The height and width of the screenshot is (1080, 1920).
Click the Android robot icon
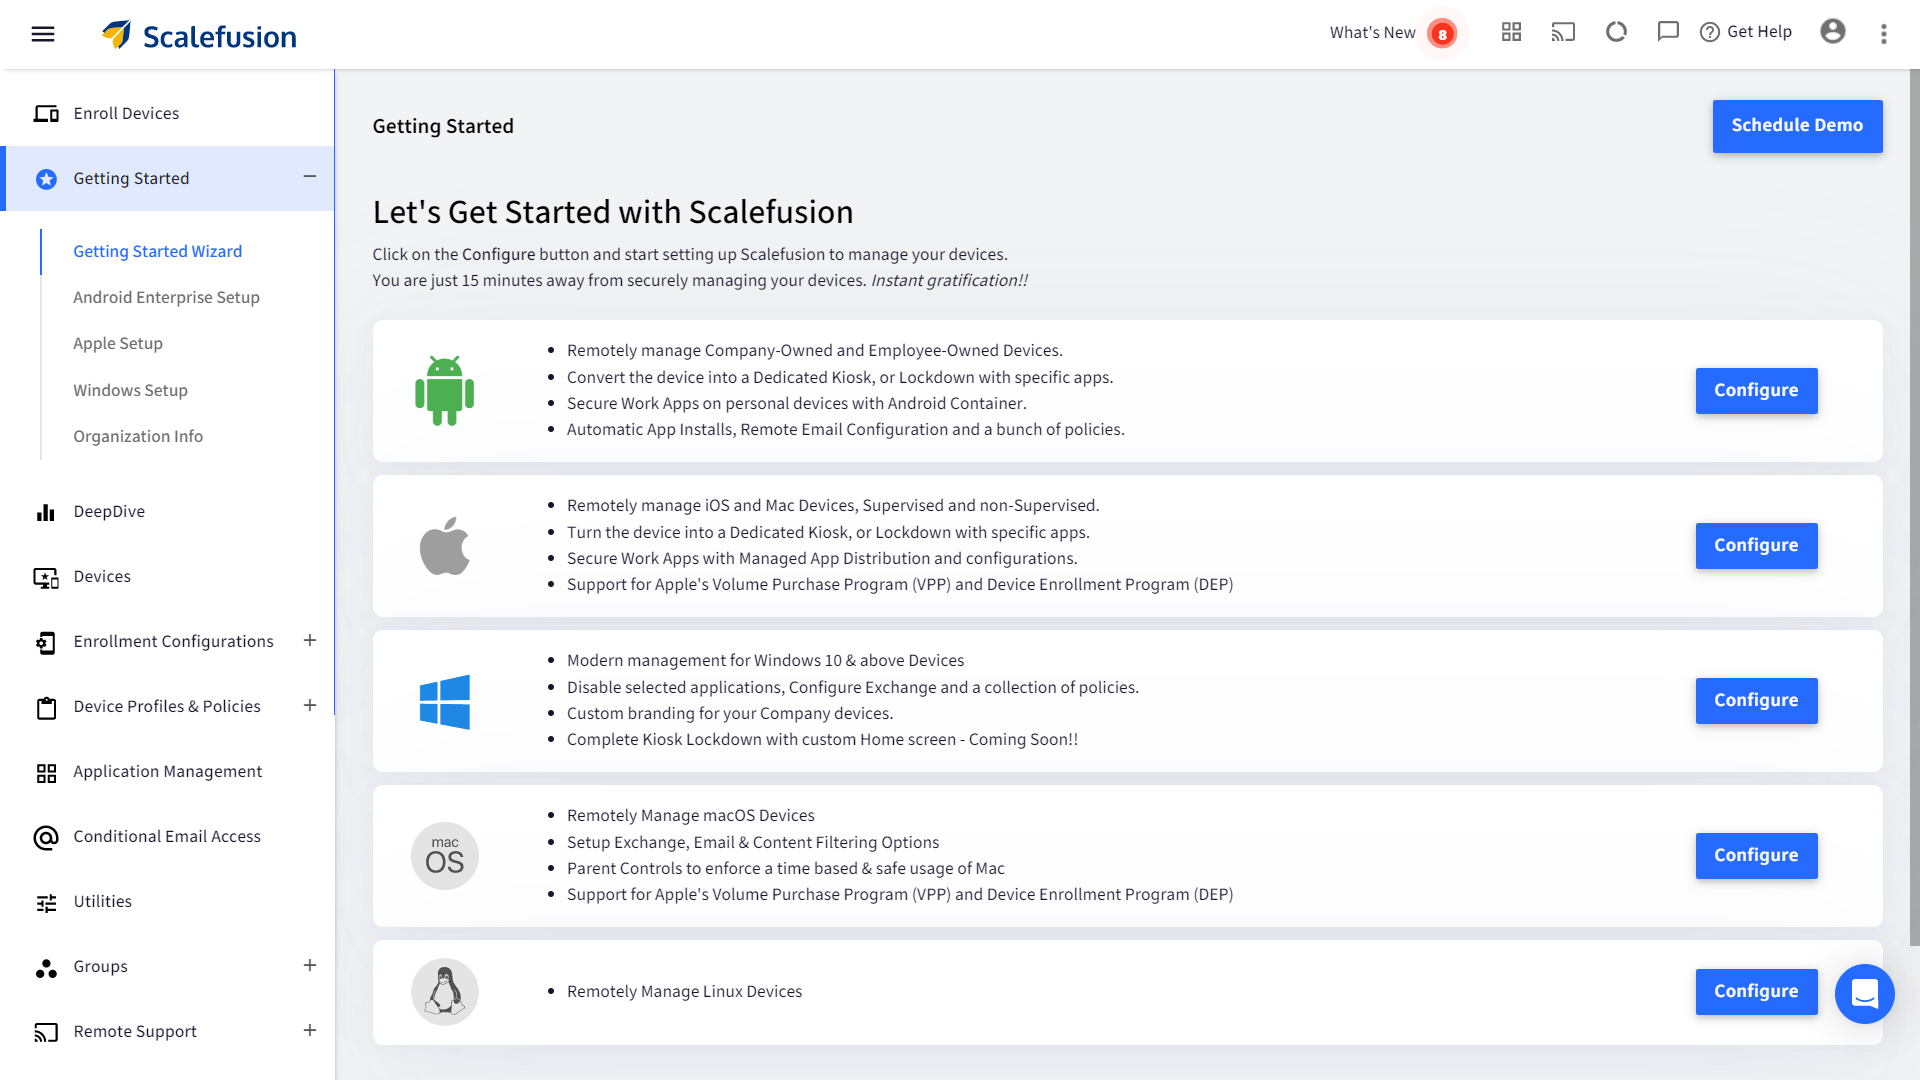coord(445,391)
